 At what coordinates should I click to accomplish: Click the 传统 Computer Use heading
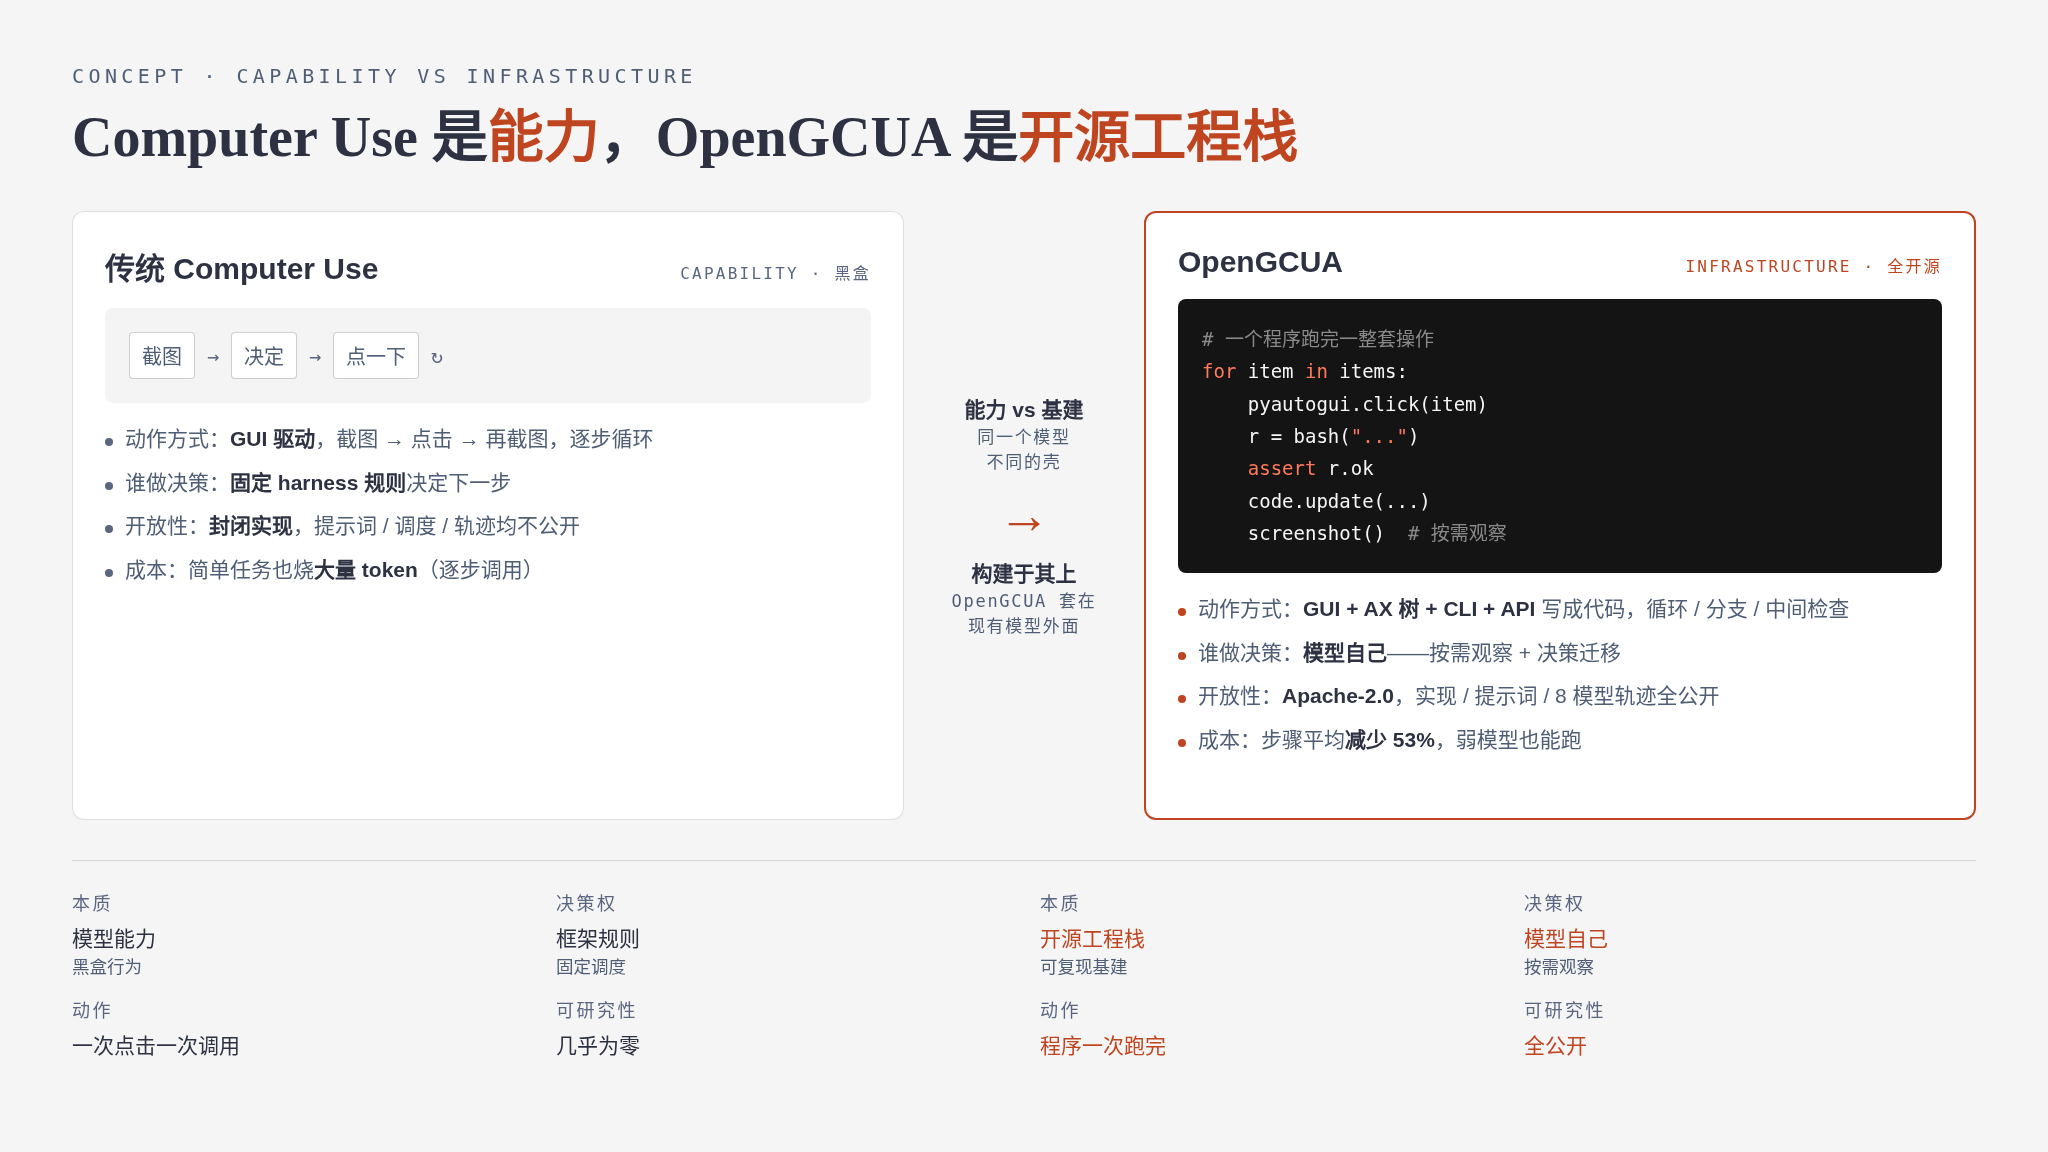click(241, 269)
